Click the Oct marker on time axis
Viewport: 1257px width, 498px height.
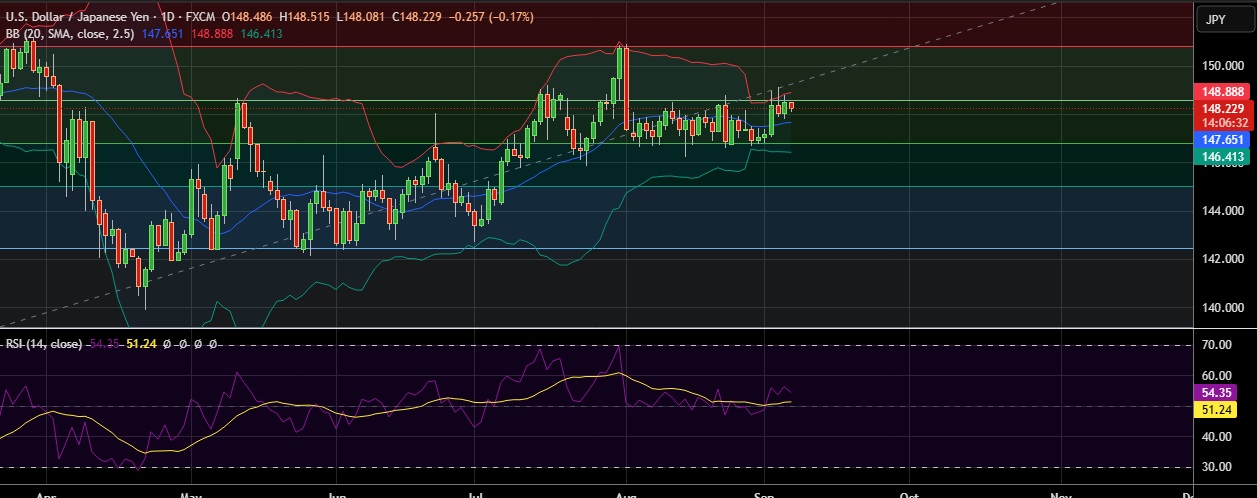[x=908, y=493]
